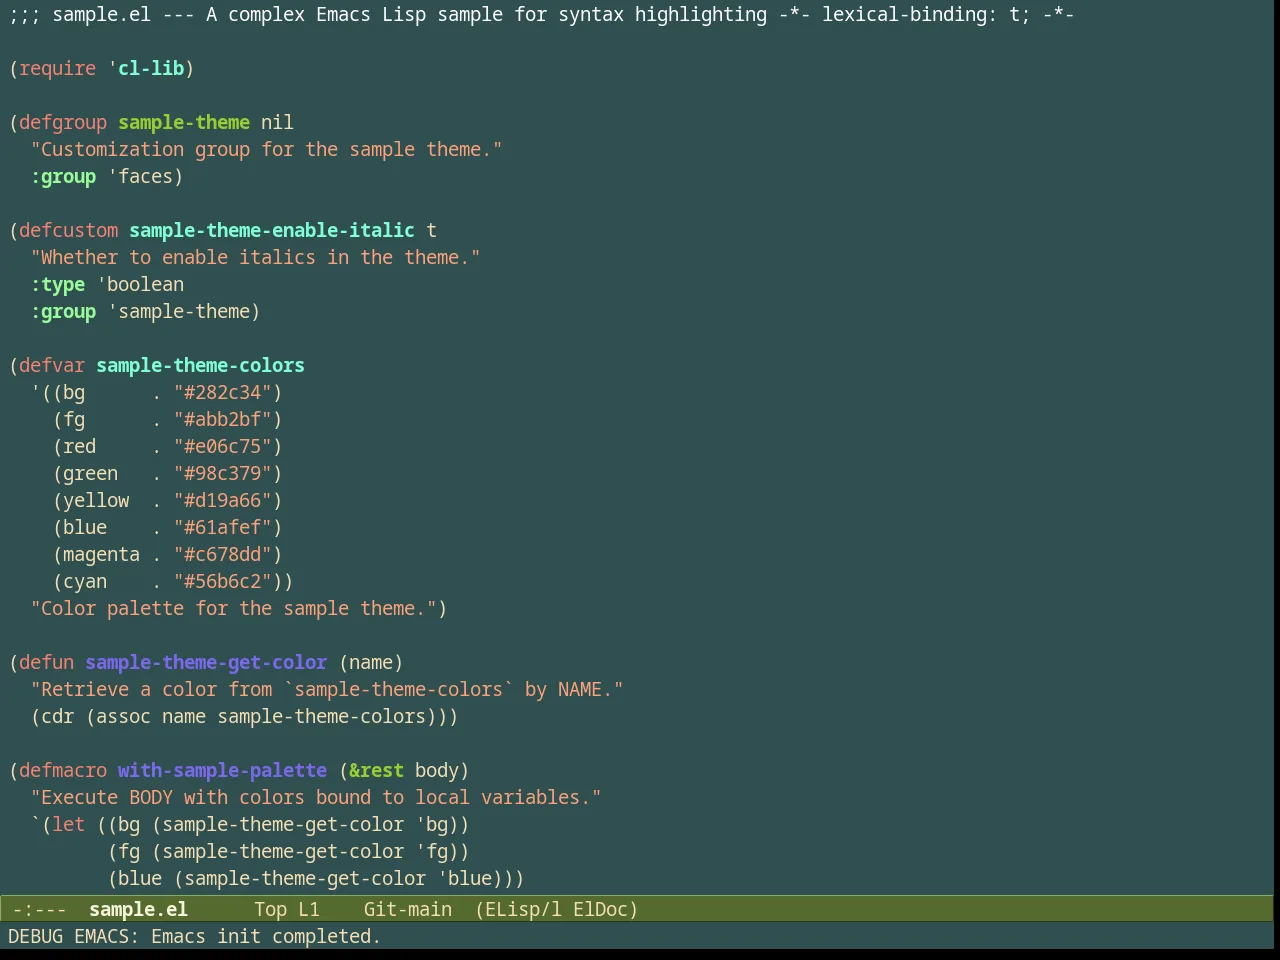The height and width of the screenshot is (960, 1280).
Task: Click "sample.el" in the header comment line
Action: click(101, 14)
